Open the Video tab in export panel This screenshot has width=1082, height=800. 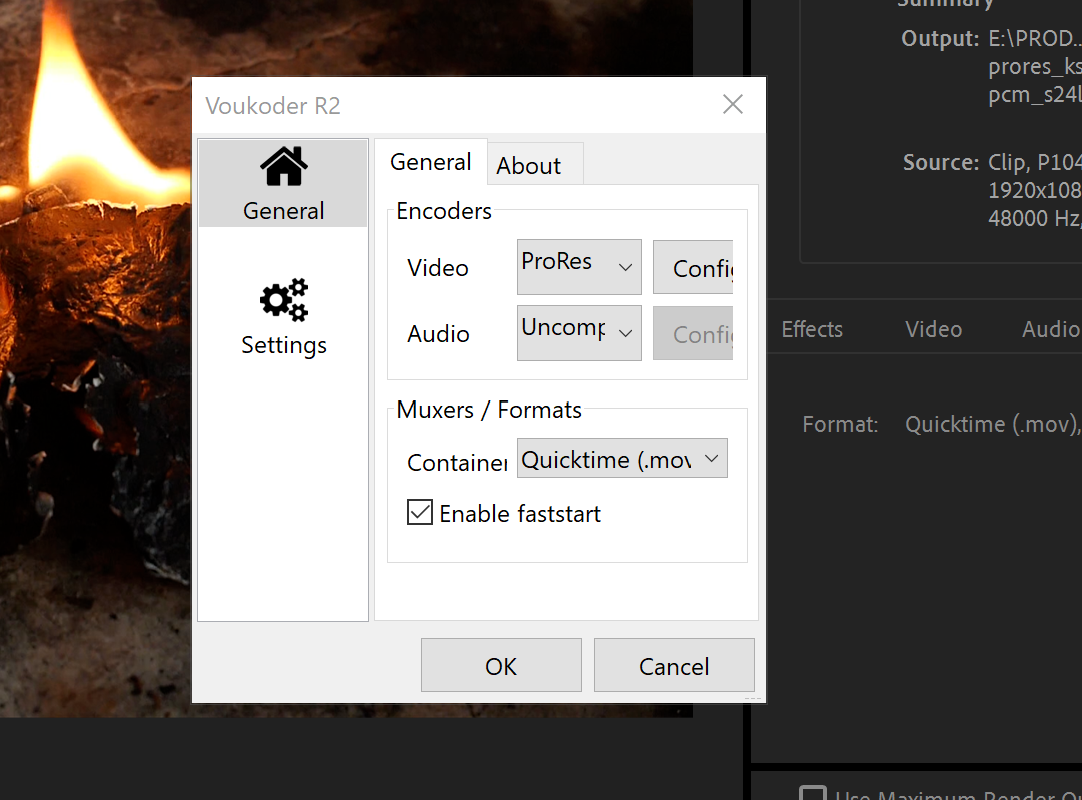point(933,329)
